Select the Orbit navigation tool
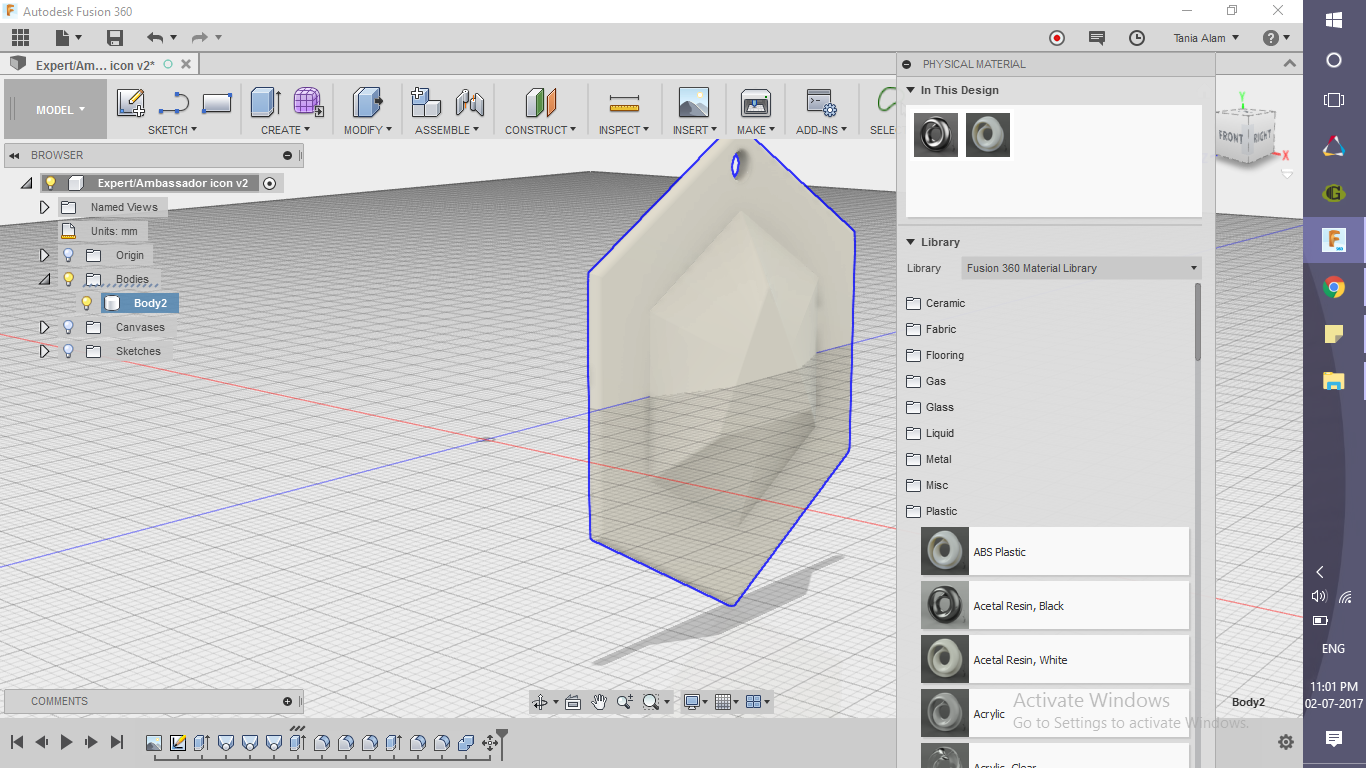This screenshot has width=1366, height=768. [x=540, y=702]
